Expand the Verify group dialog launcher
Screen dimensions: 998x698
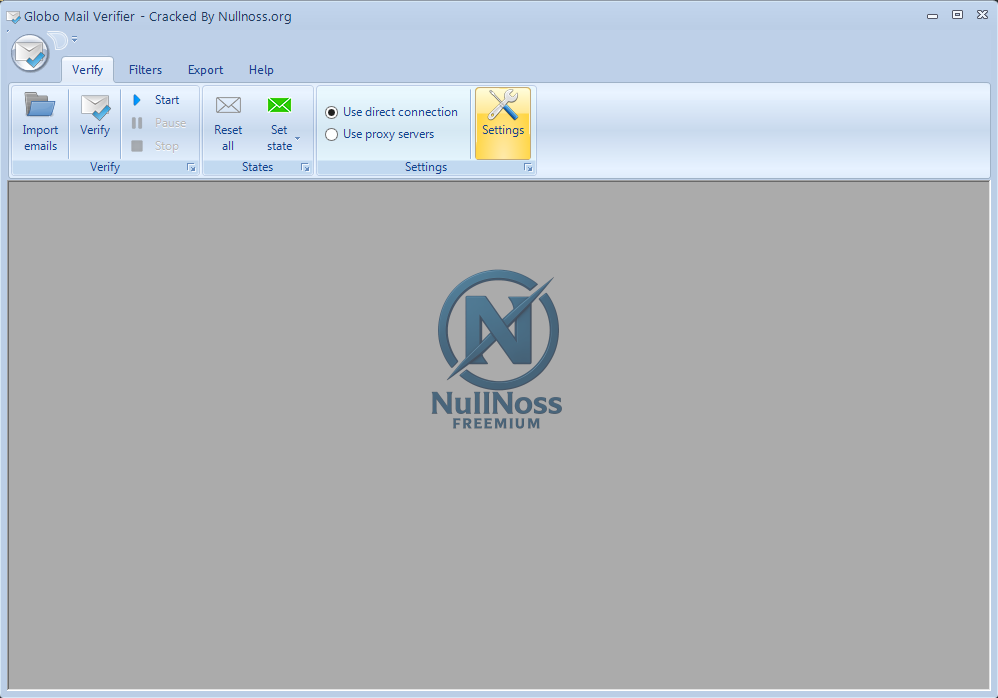pos(190,167)
